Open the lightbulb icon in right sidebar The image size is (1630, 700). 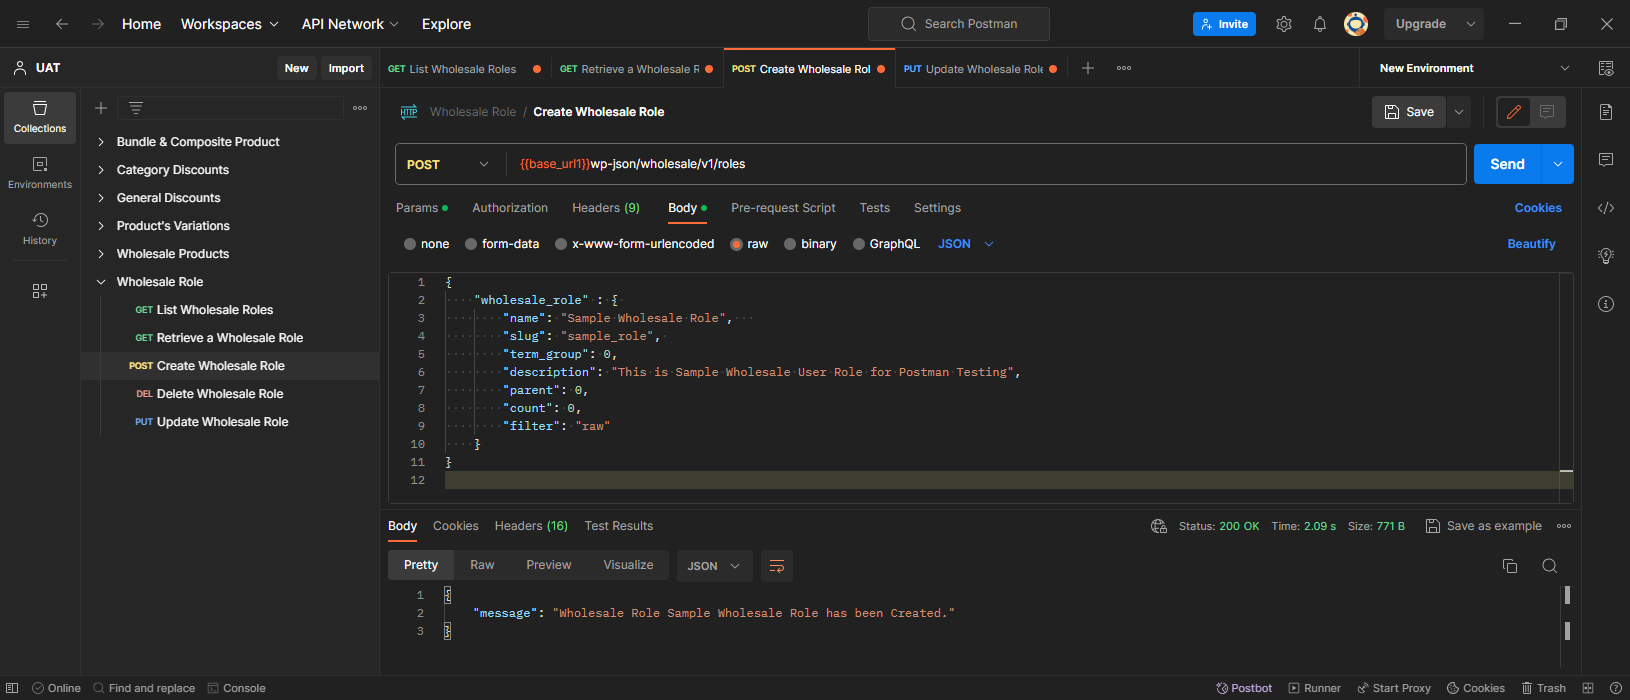[1606, 256]
